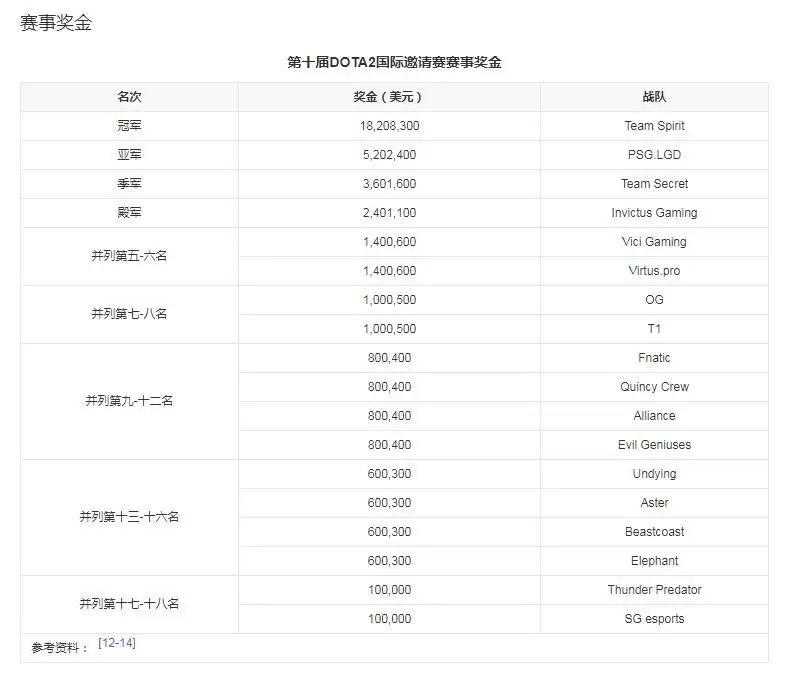Select the team name OG
The width and height of the screenshot is (794, 681).
[x=654, y=299]
